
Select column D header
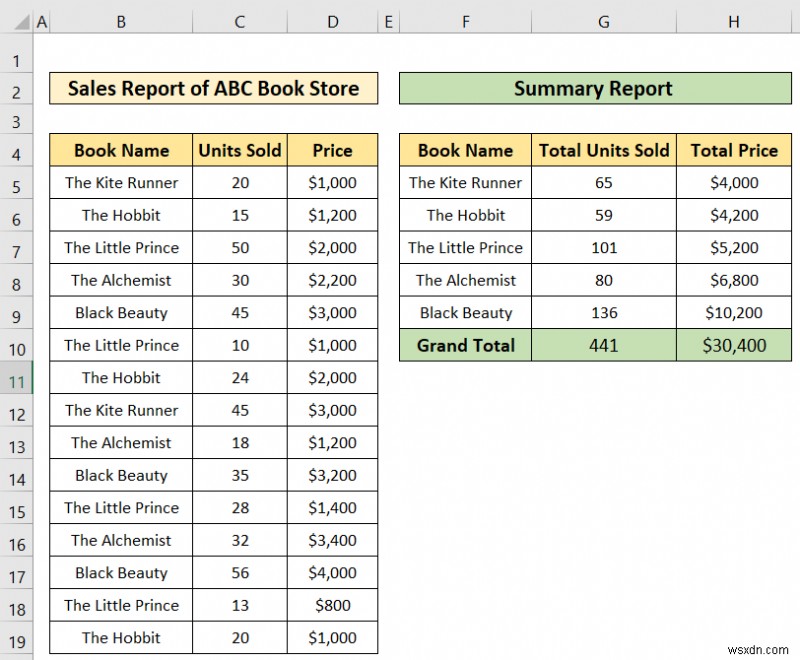[x=332, y=20]
